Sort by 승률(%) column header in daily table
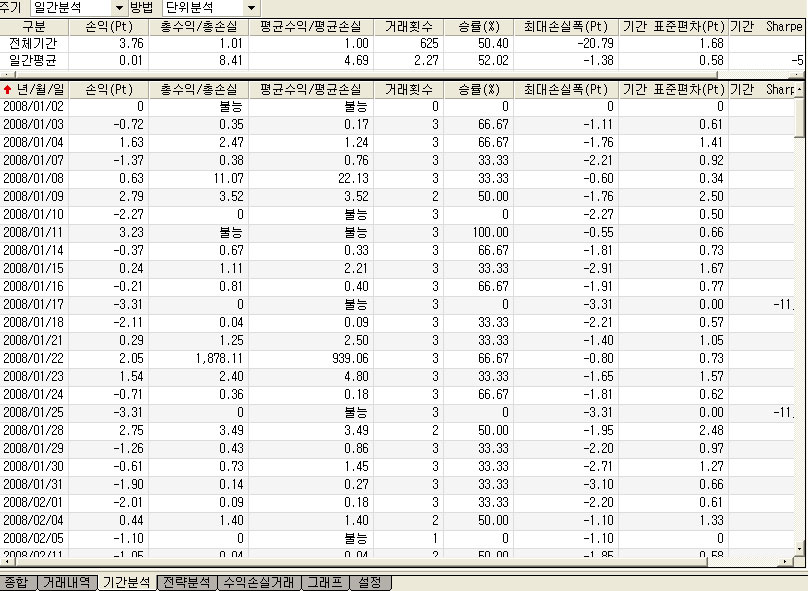808x591 pixels. tap(478, 90)
